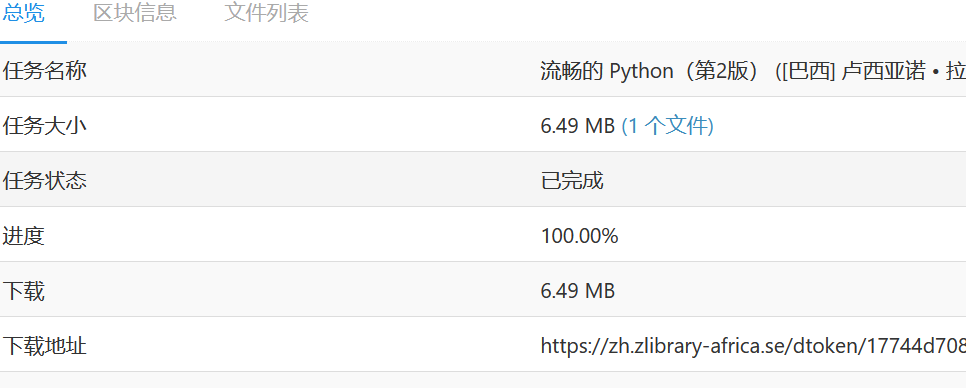Click the word Python in task name
Screen dimensions: 966x388
pyautogui.click(x=641, y=72)
